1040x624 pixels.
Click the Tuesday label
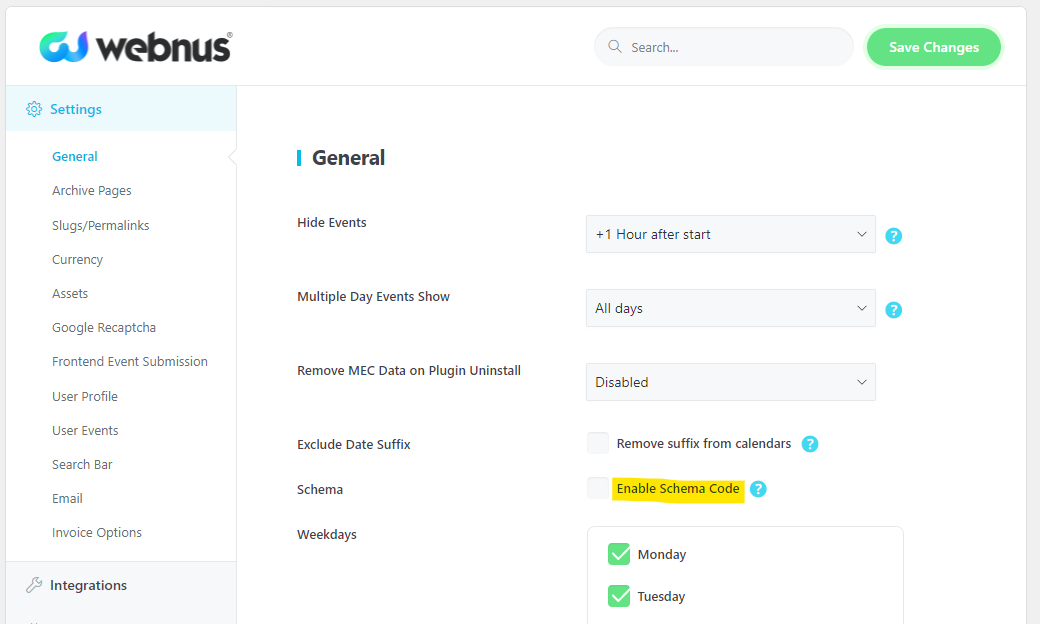661,596
